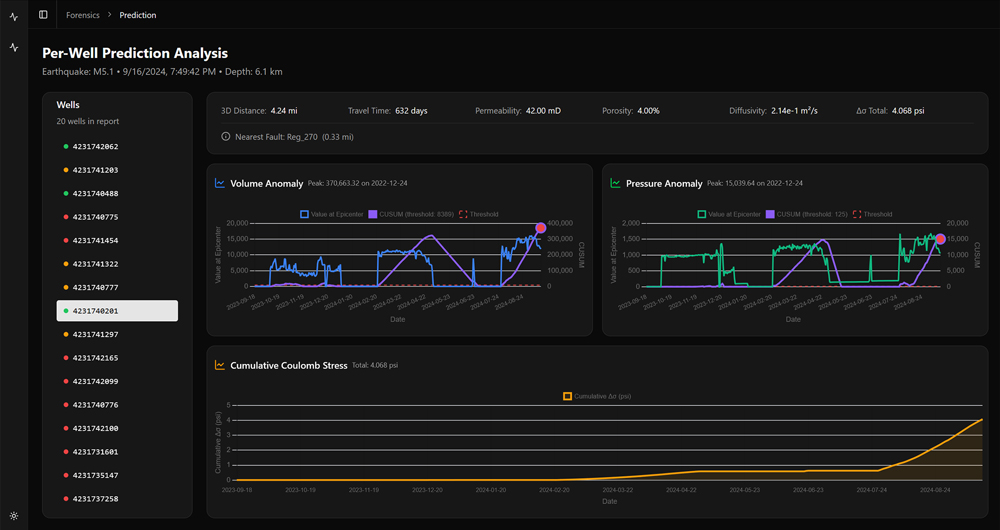Image resolution: width=1000 pixels, height=530 pixels.
Task: Select well 4231741203 in Wells list
Action: [95, 170]
